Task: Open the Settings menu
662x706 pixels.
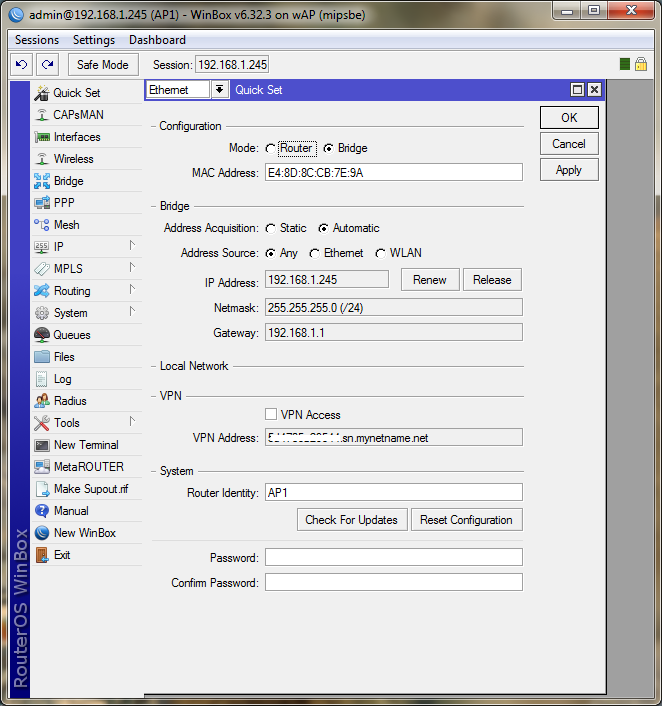Action: click(x=94, y=40)
